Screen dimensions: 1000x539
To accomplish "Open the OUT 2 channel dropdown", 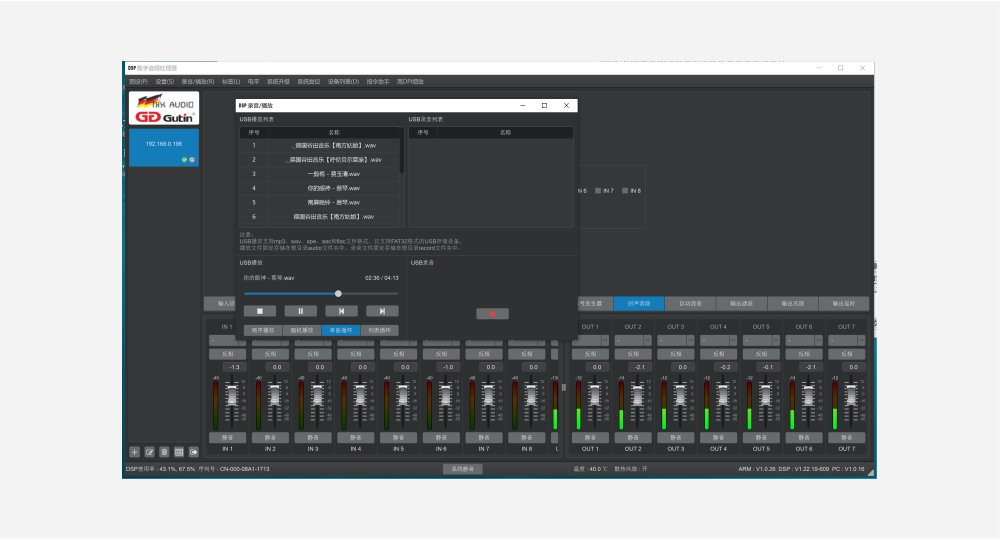I will coord(633,341).
